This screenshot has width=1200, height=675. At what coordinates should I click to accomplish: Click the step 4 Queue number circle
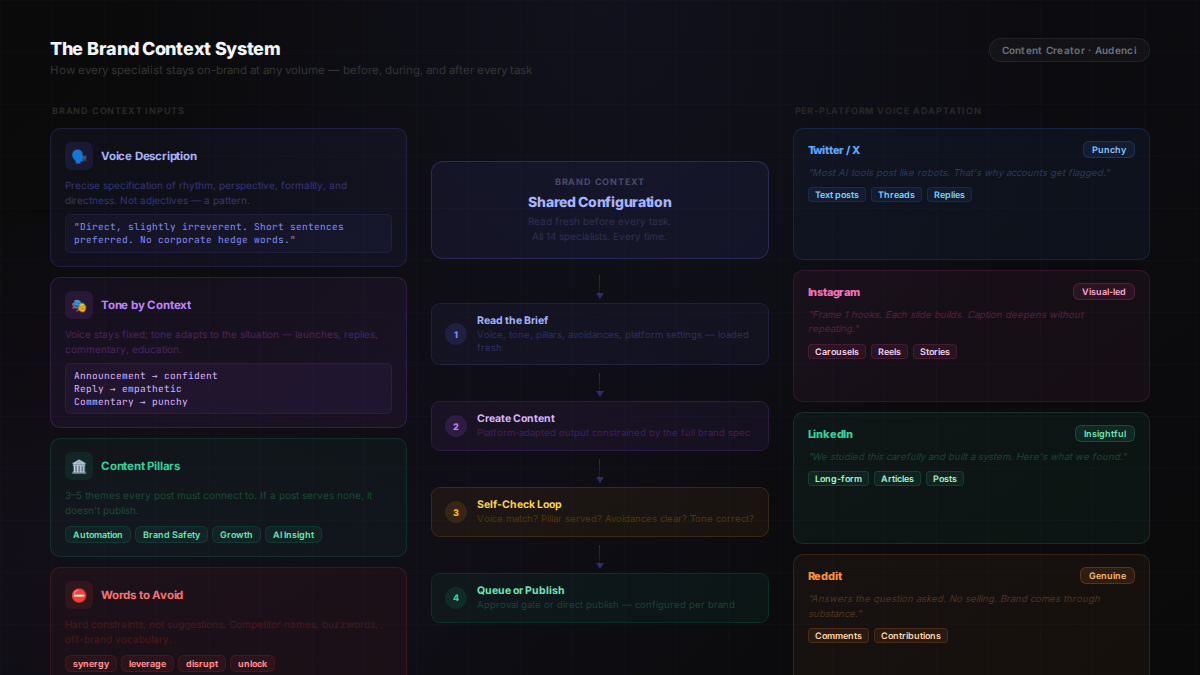point(456,598)
